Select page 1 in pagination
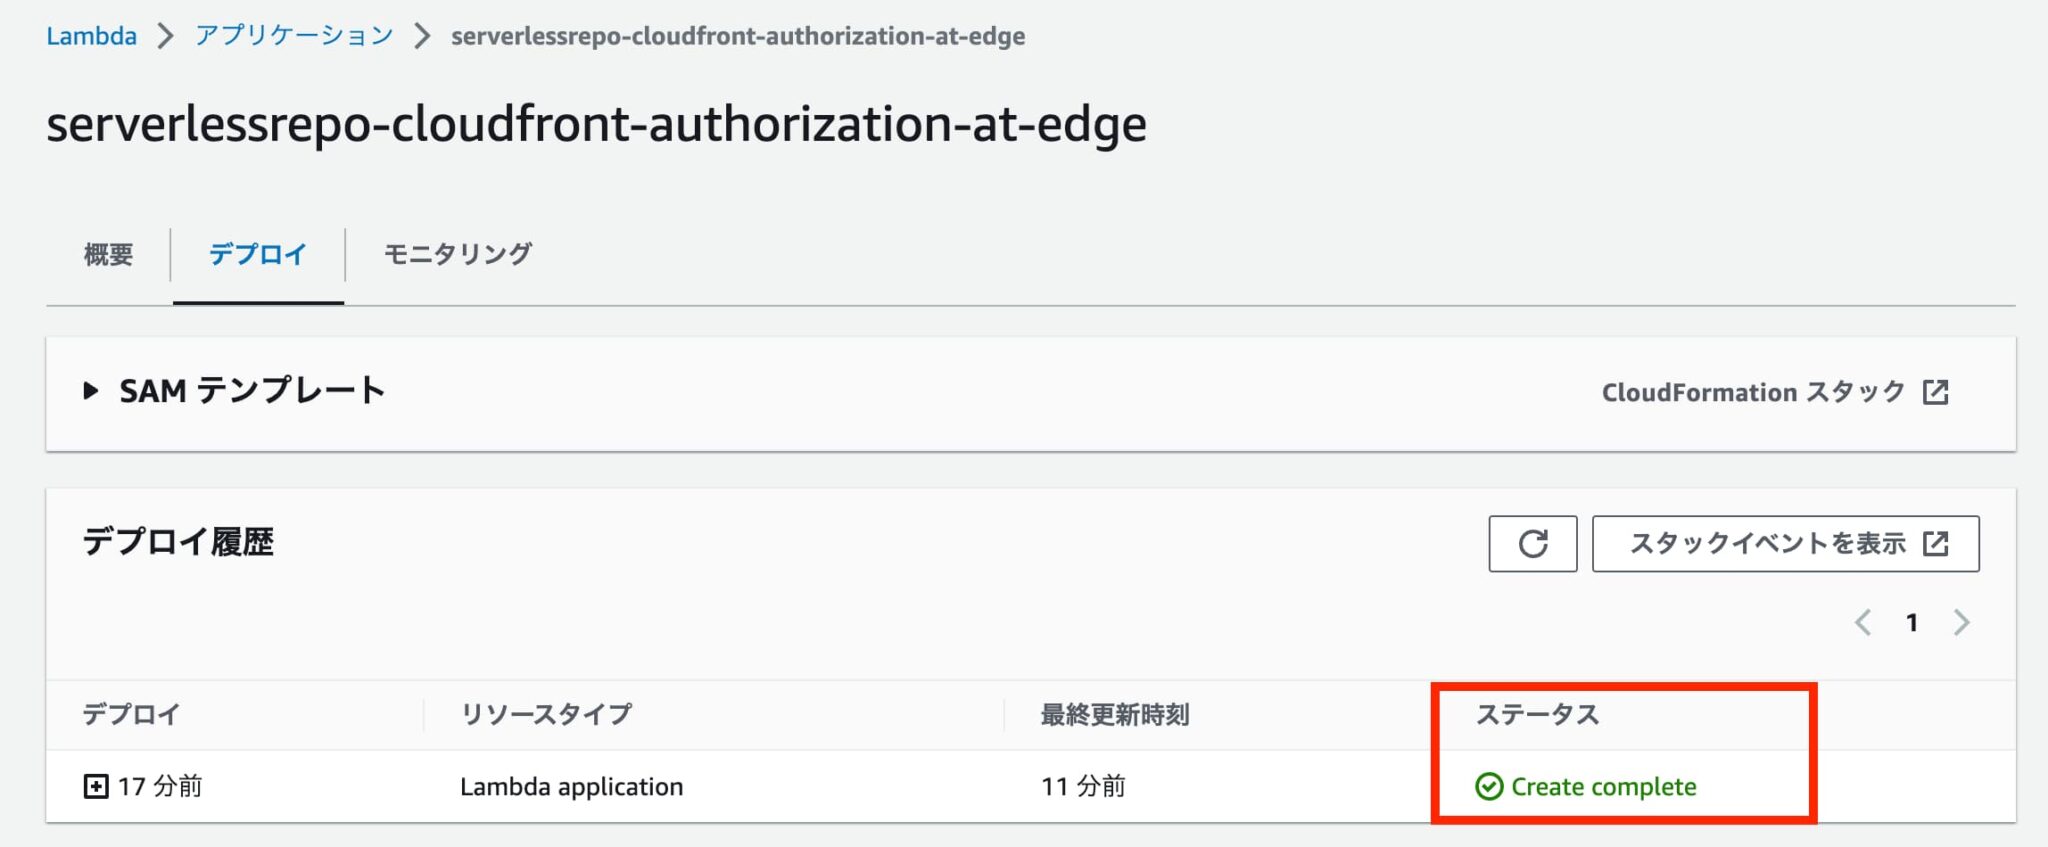2048x847 pixels. 1913,623
